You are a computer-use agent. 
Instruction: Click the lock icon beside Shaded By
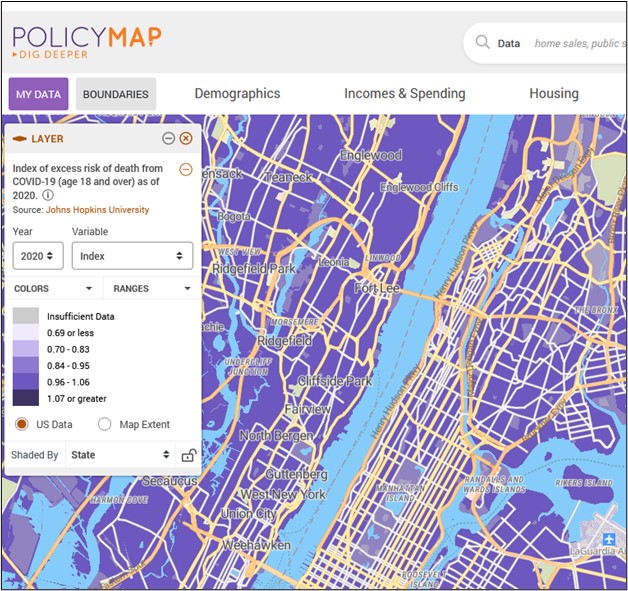click(x=187, y=455)
